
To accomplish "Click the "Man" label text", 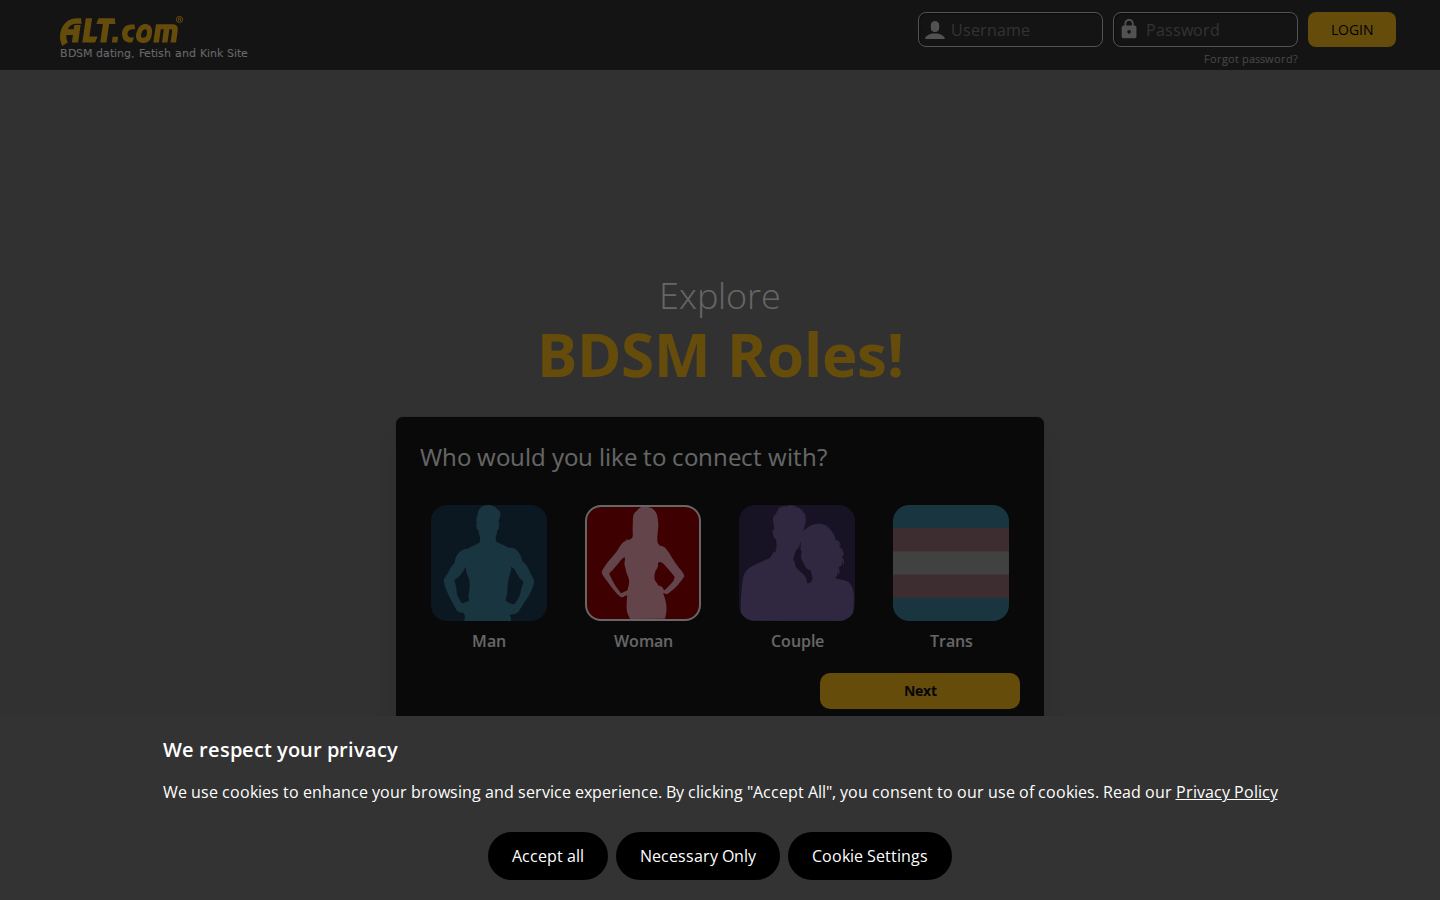I will [x=489, y=641].
